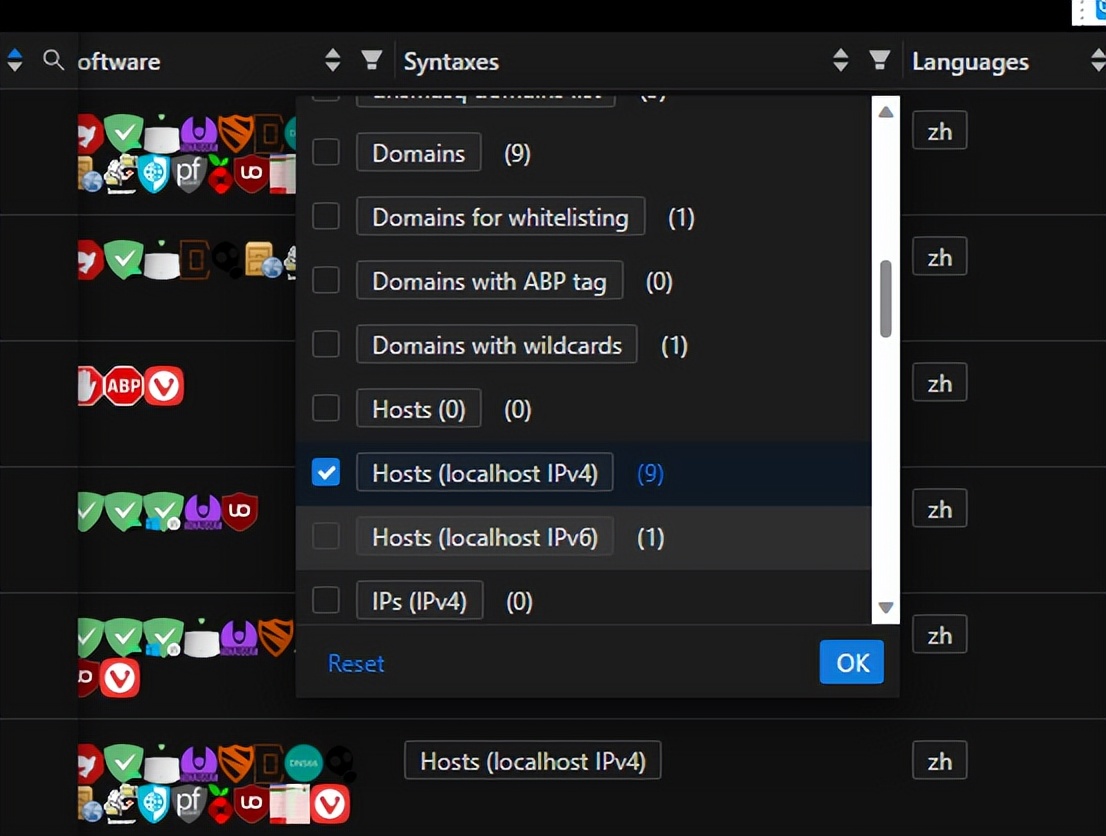Click the Pi-hole raspberry icon in first row
Screen dimensions: 1106x836
(220, 174)
